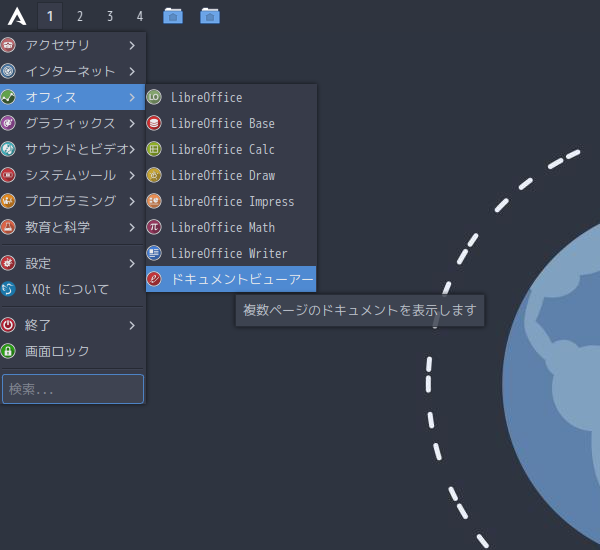The width and height of the screenshot is (600, 550).
Task: Open the プログラミング menu entry
Action: click(72, 201)
